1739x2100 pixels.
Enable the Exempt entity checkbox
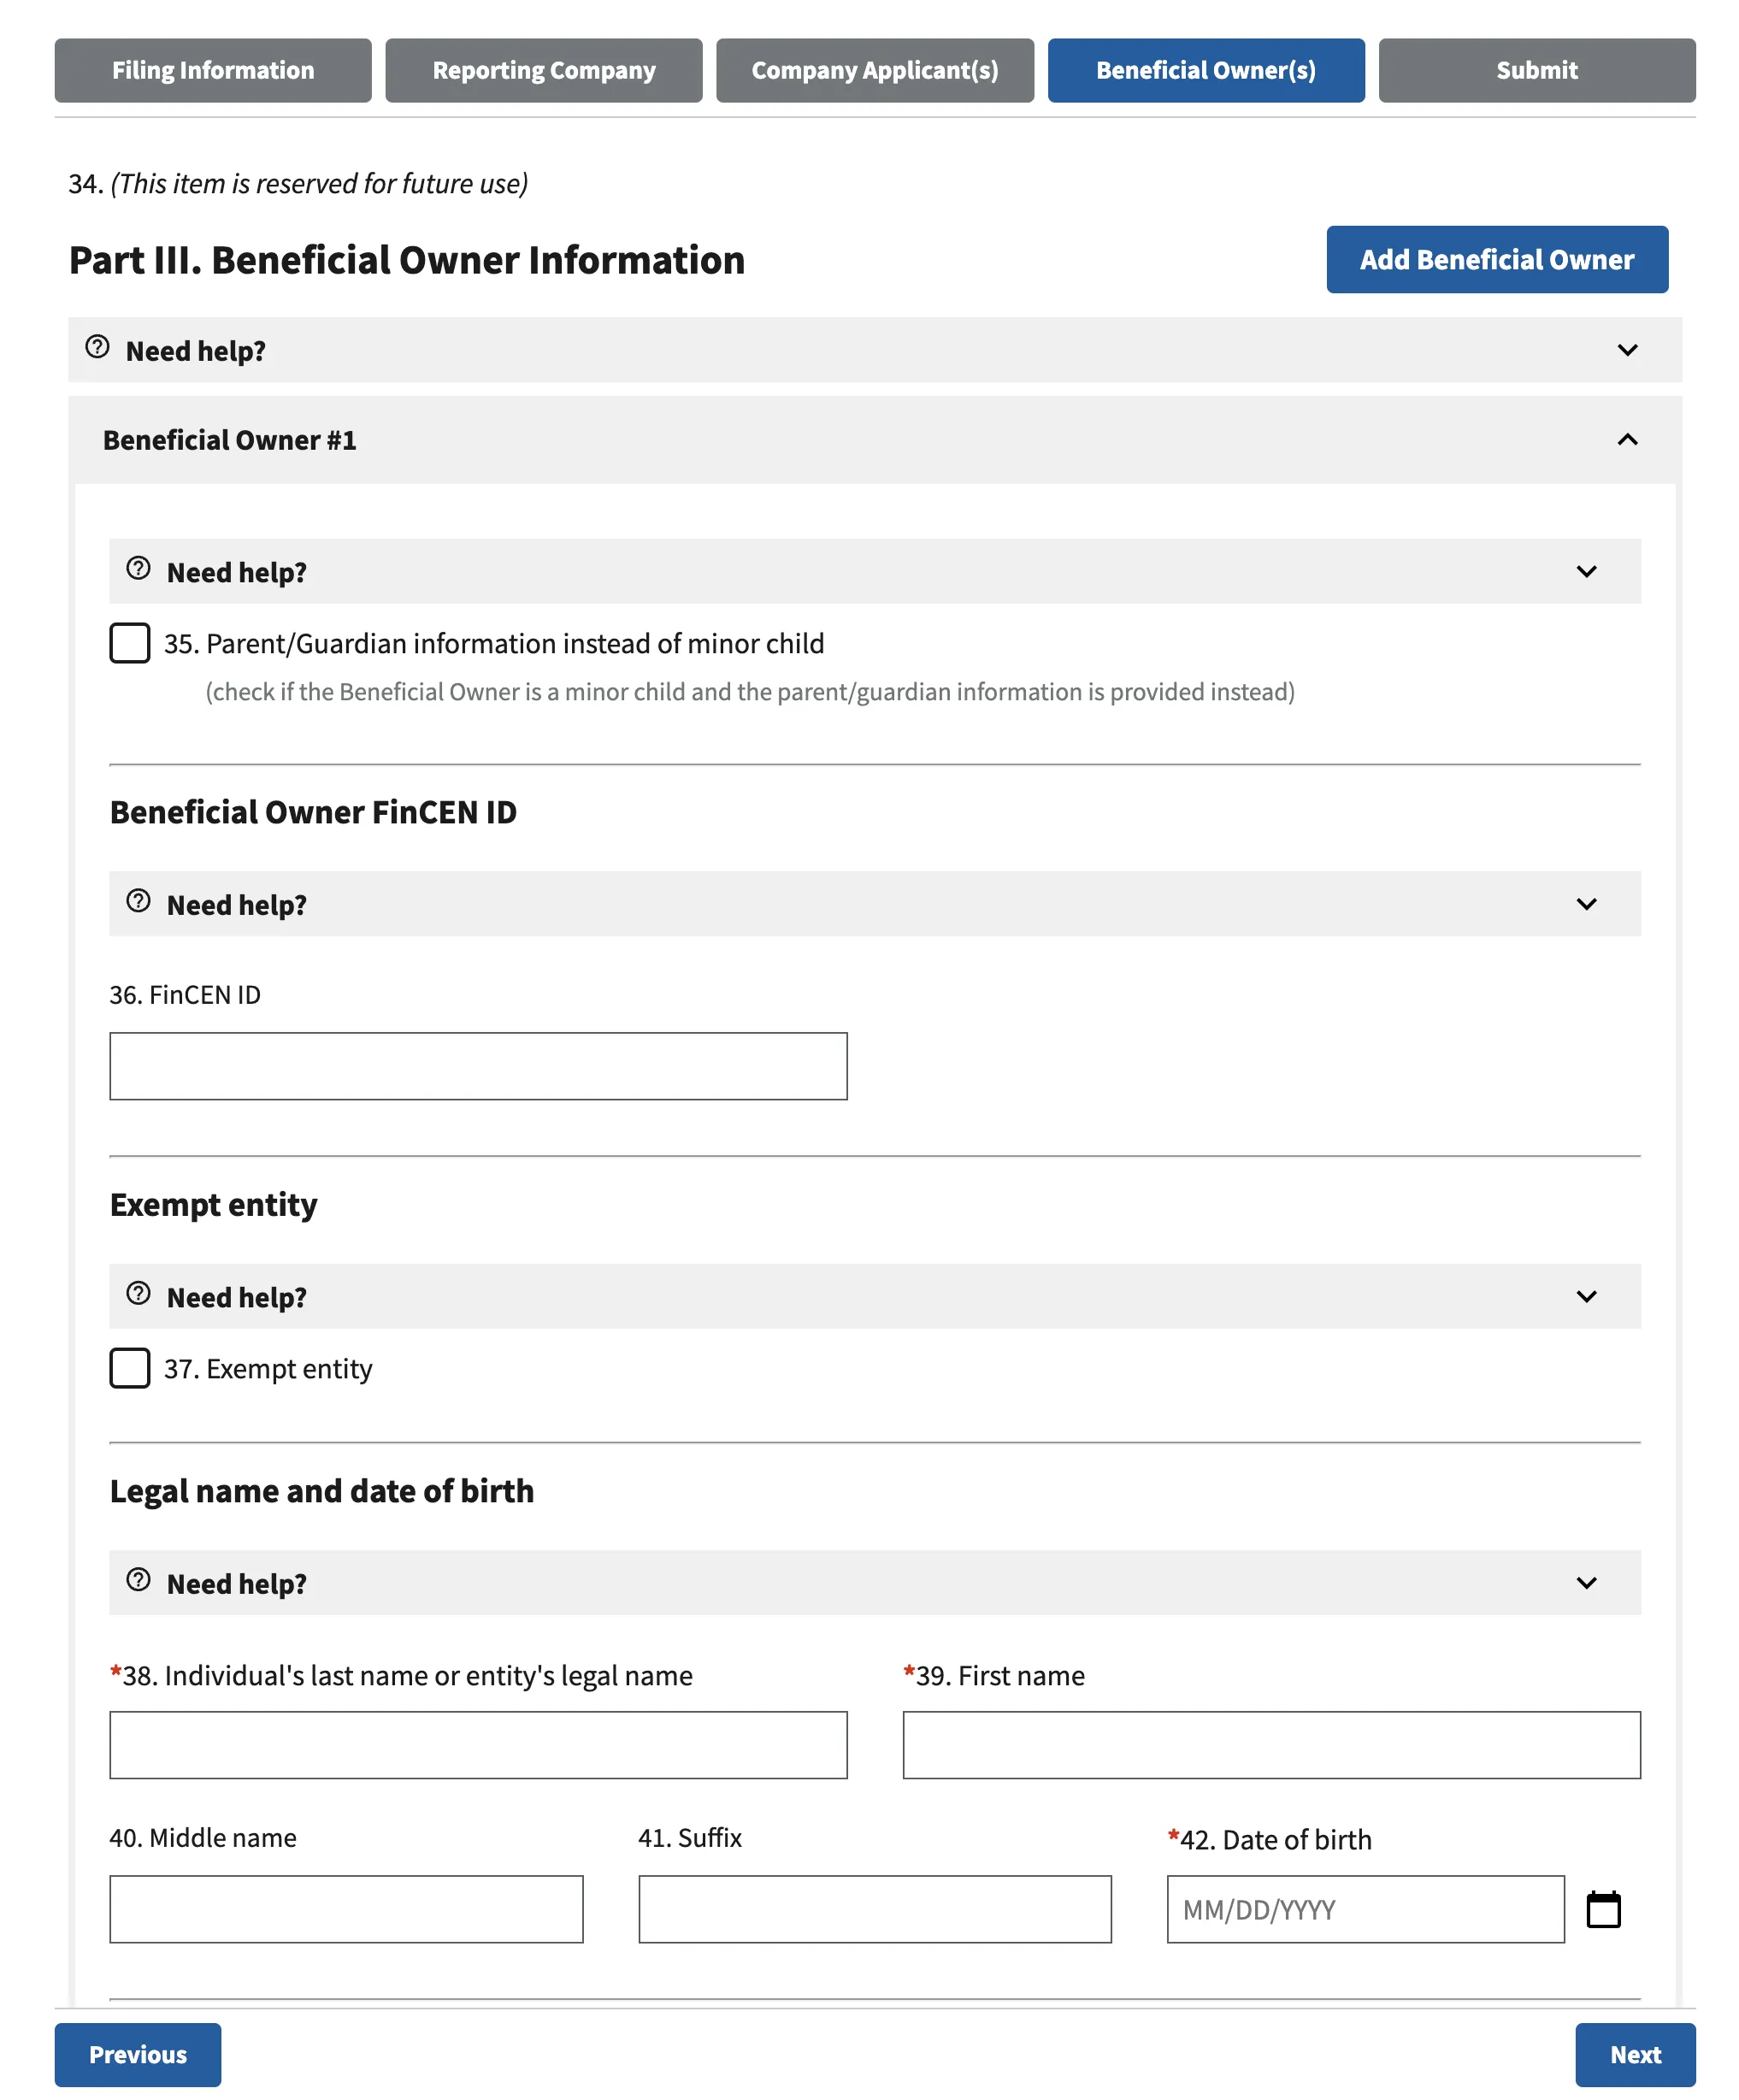(x=129, y=1368)
